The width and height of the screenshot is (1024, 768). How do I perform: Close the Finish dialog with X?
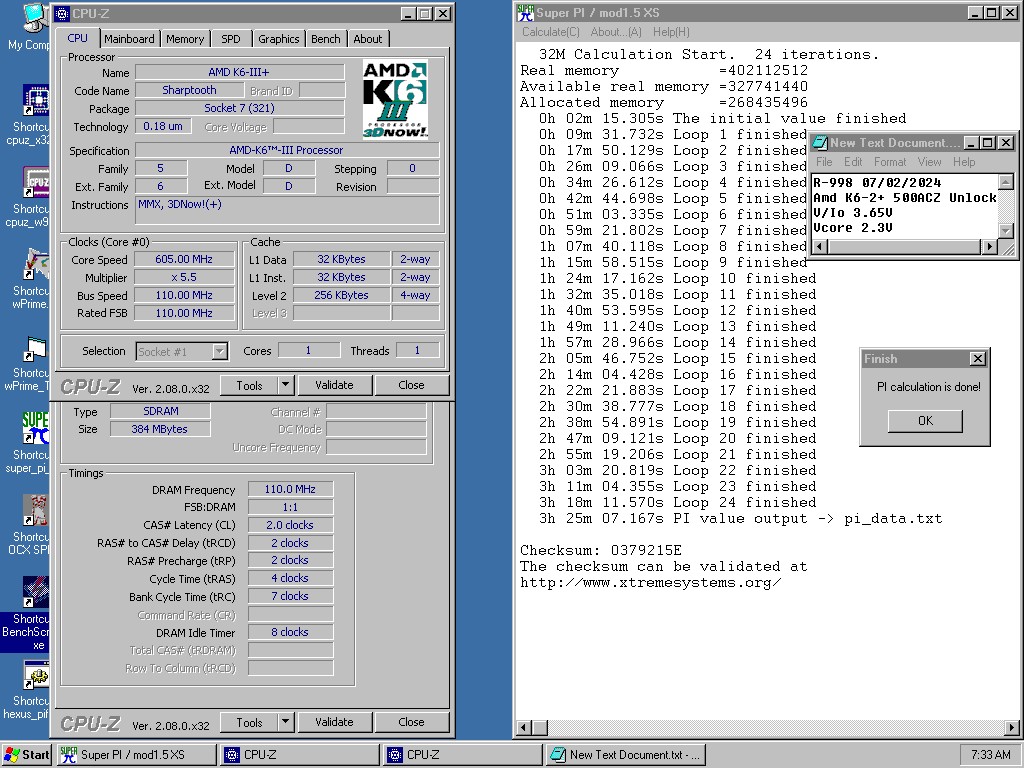(978, 359)
